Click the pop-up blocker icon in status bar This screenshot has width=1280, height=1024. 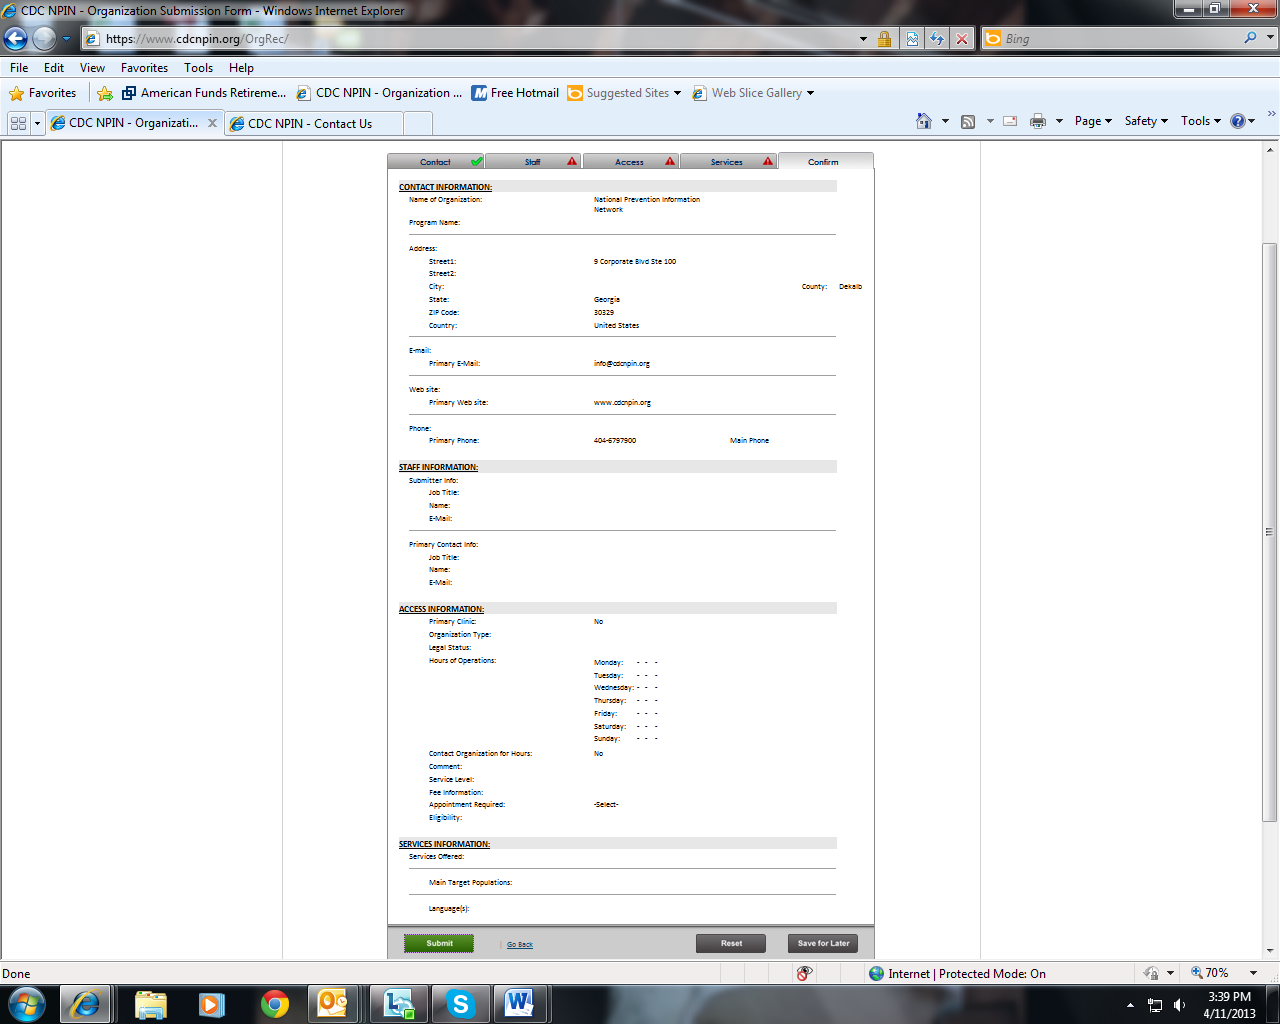[x=804, y=973]
